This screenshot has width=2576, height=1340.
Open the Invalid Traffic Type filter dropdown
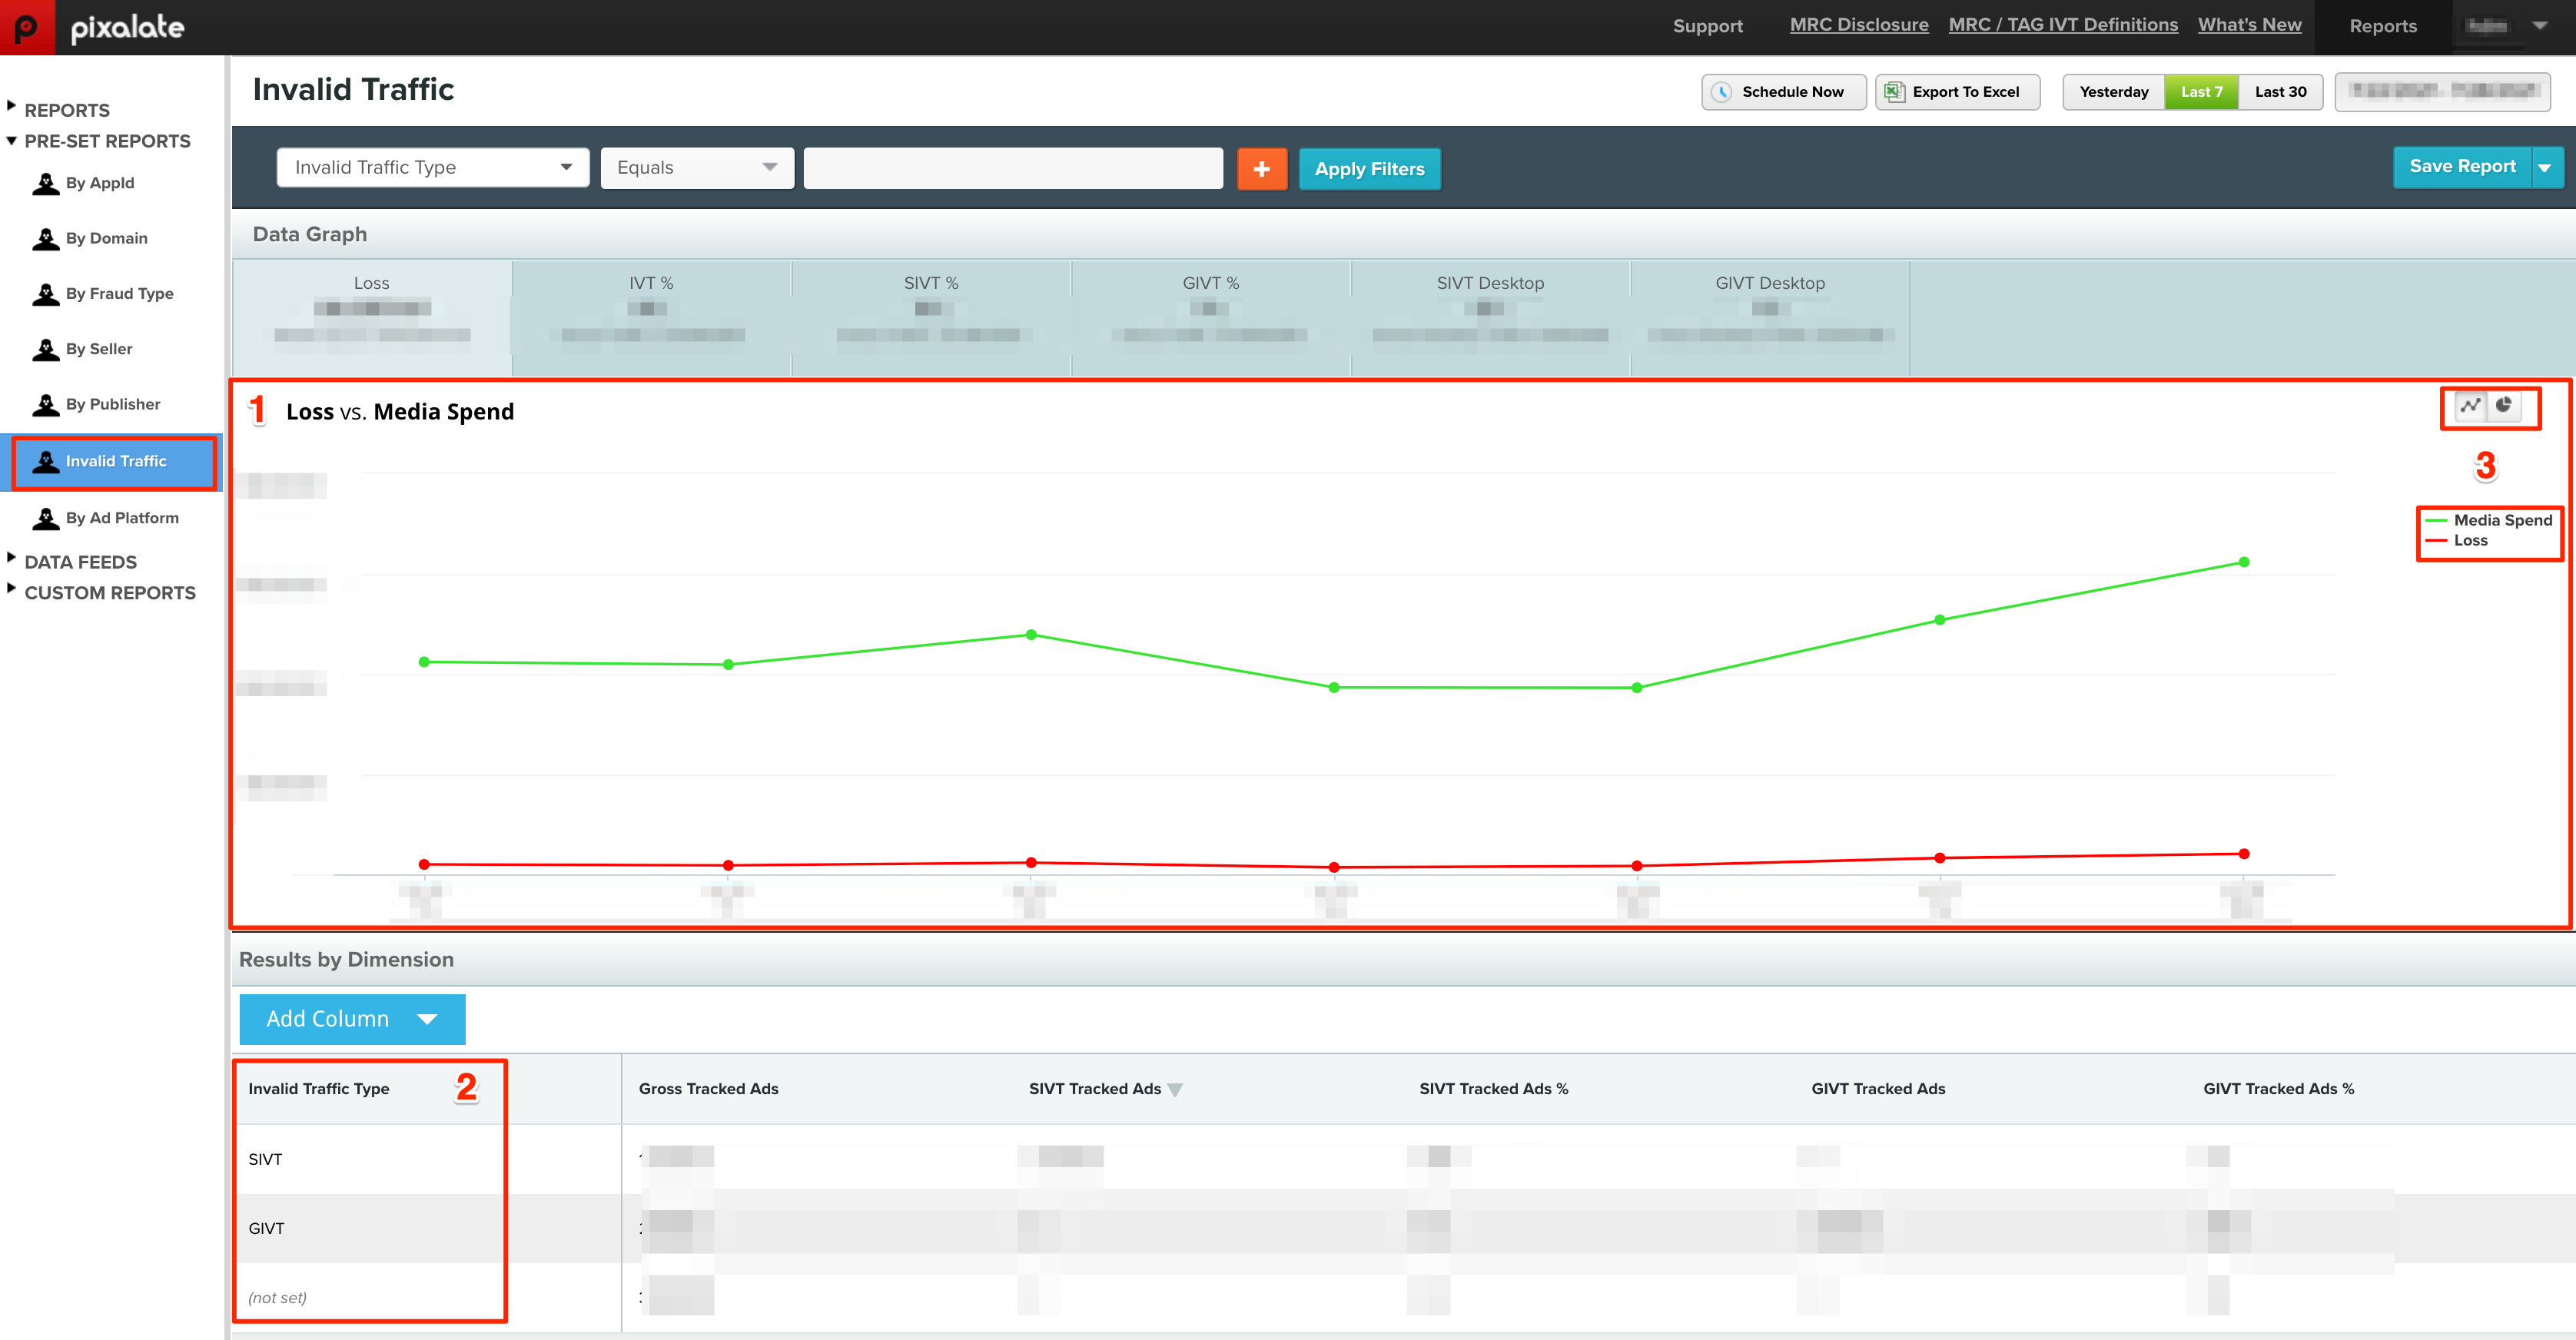tap(433, 168)
